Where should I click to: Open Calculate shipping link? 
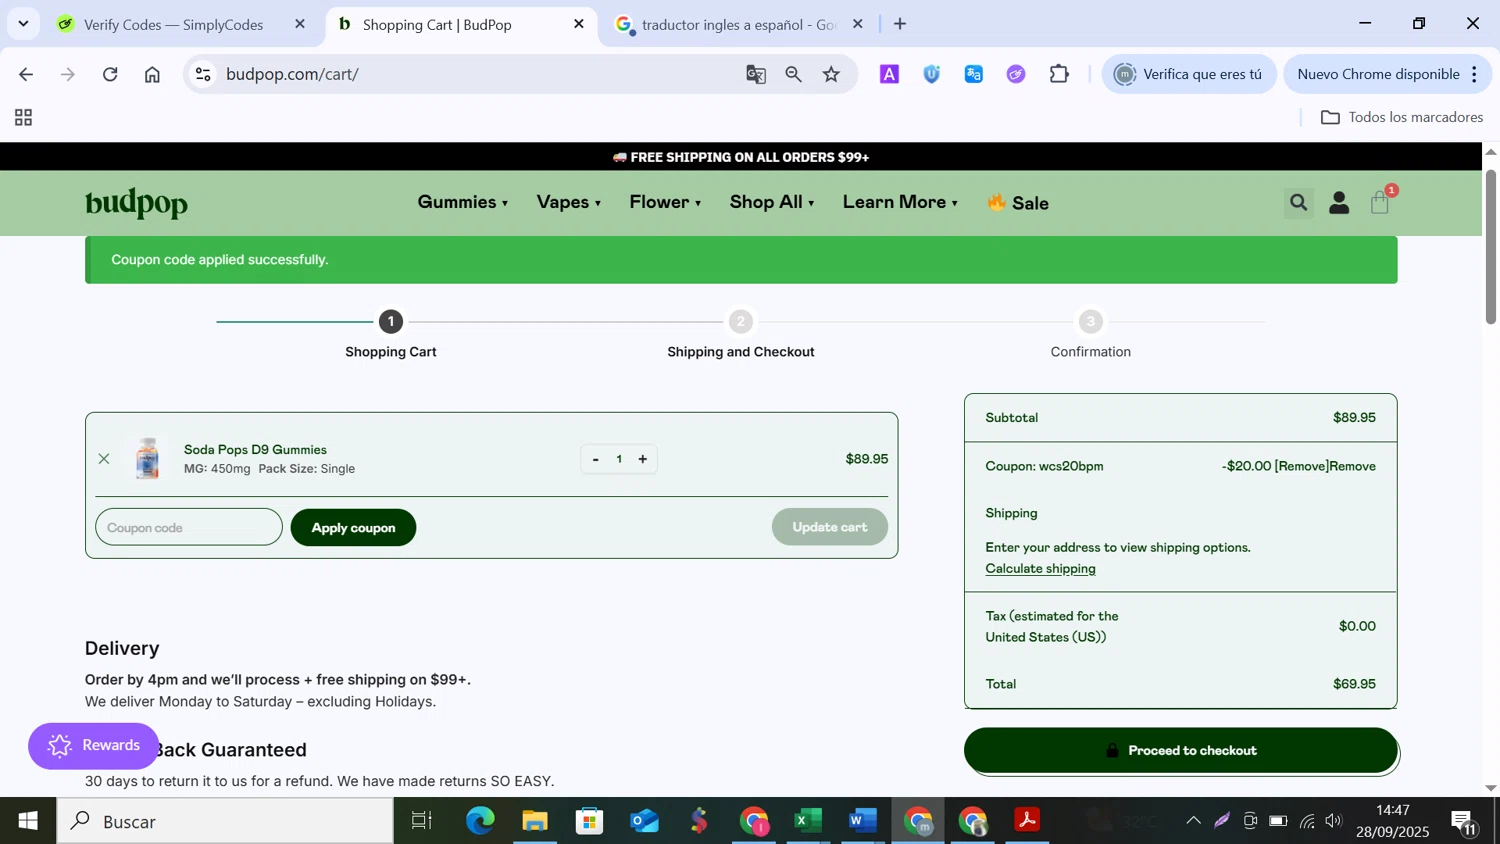1040,568
